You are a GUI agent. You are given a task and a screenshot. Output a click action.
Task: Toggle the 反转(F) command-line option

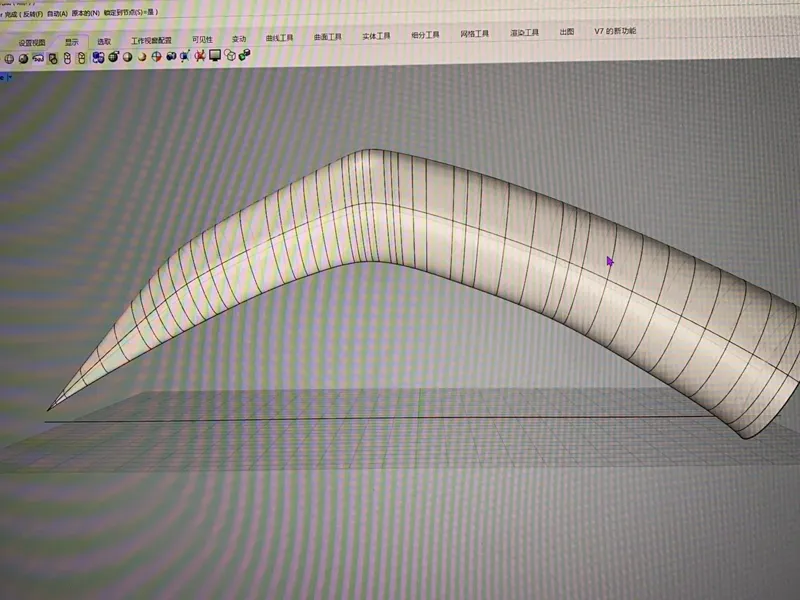point(33,14)
